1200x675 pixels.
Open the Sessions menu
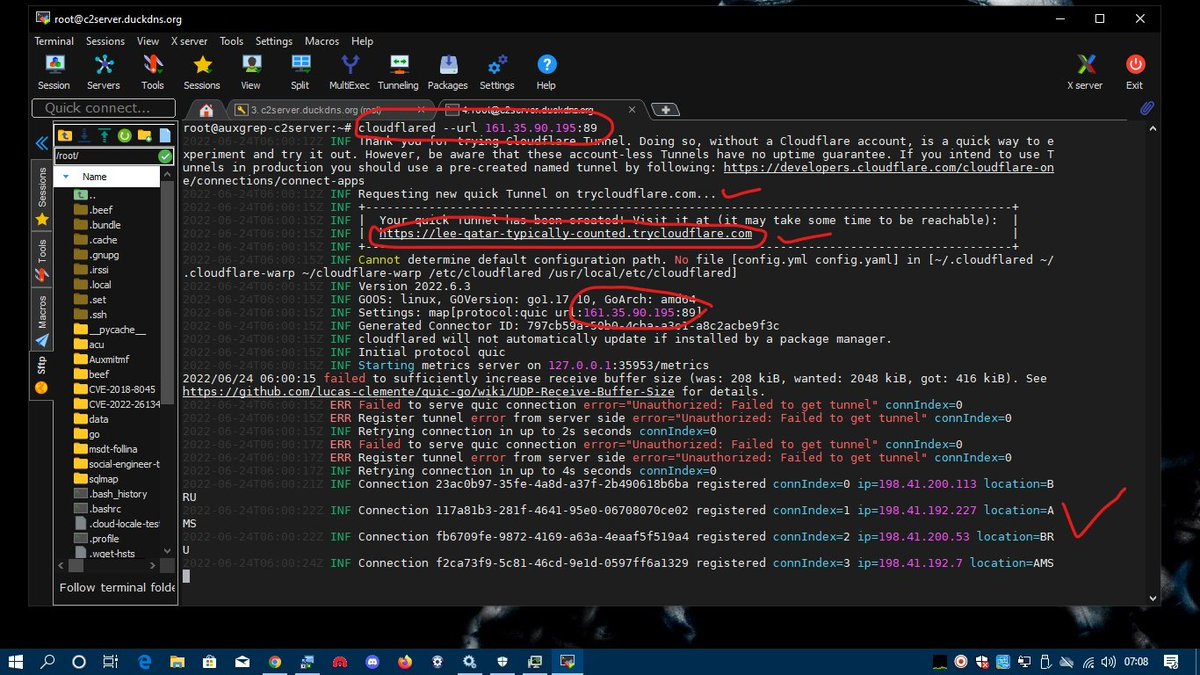point(105,41)
